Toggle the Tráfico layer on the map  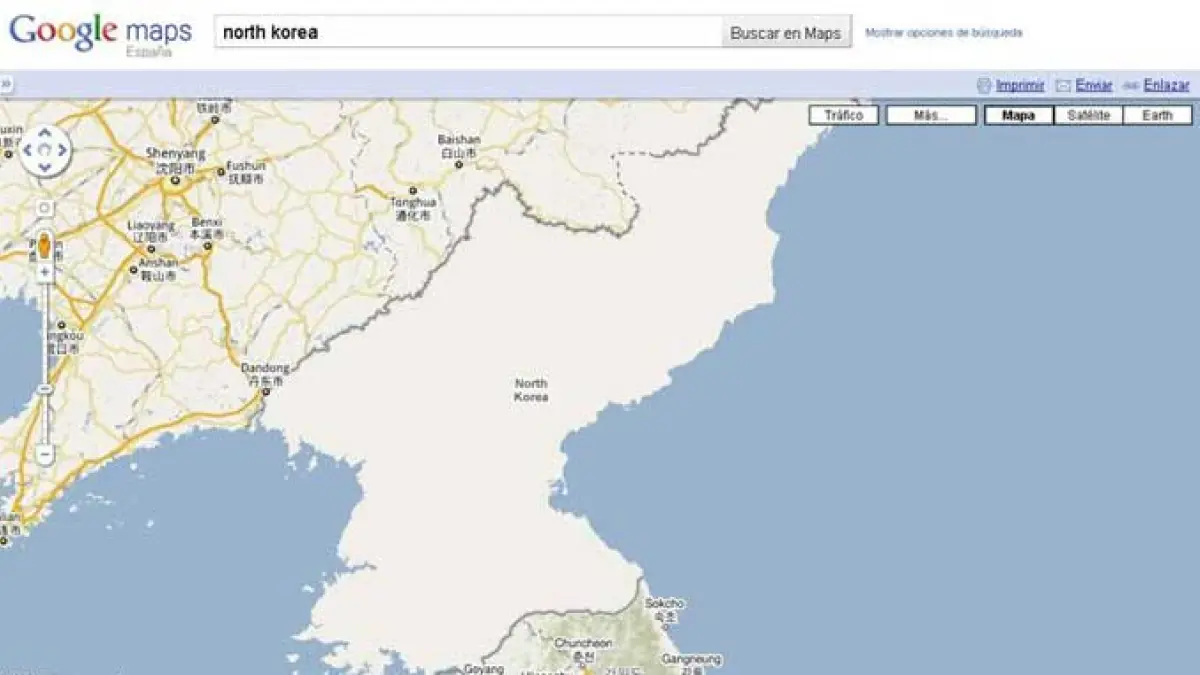pos(843,115)
